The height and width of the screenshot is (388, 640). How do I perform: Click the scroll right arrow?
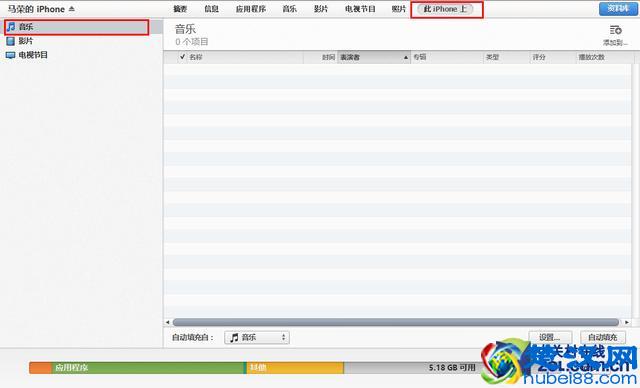click(627, 322)
